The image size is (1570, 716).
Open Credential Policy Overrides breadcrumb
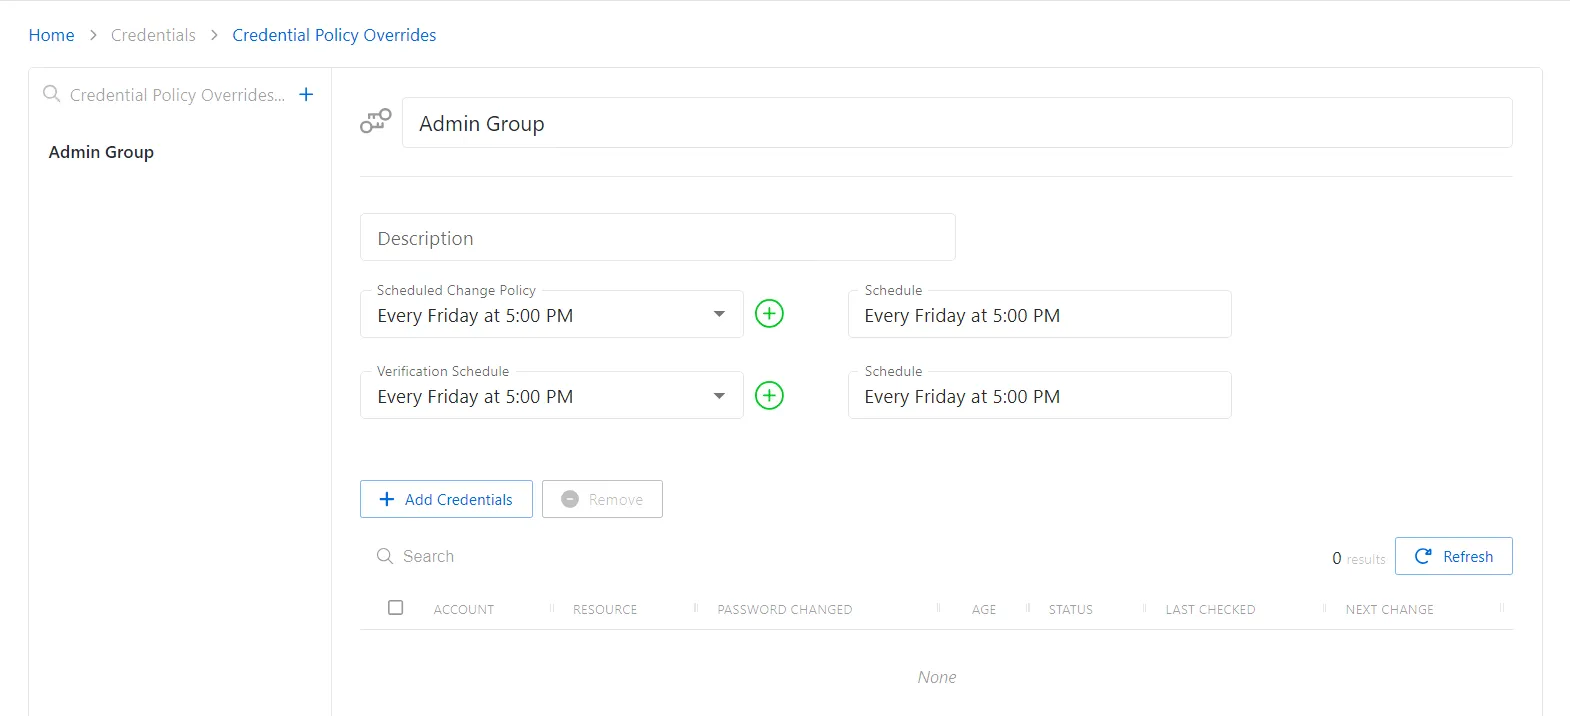click(334, 35)
